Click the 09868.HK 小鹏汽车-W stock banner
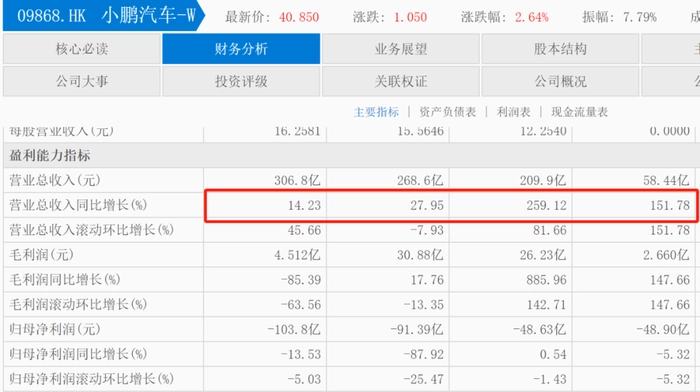This screenshot has width=700, height=392. [x=104, y=16]
